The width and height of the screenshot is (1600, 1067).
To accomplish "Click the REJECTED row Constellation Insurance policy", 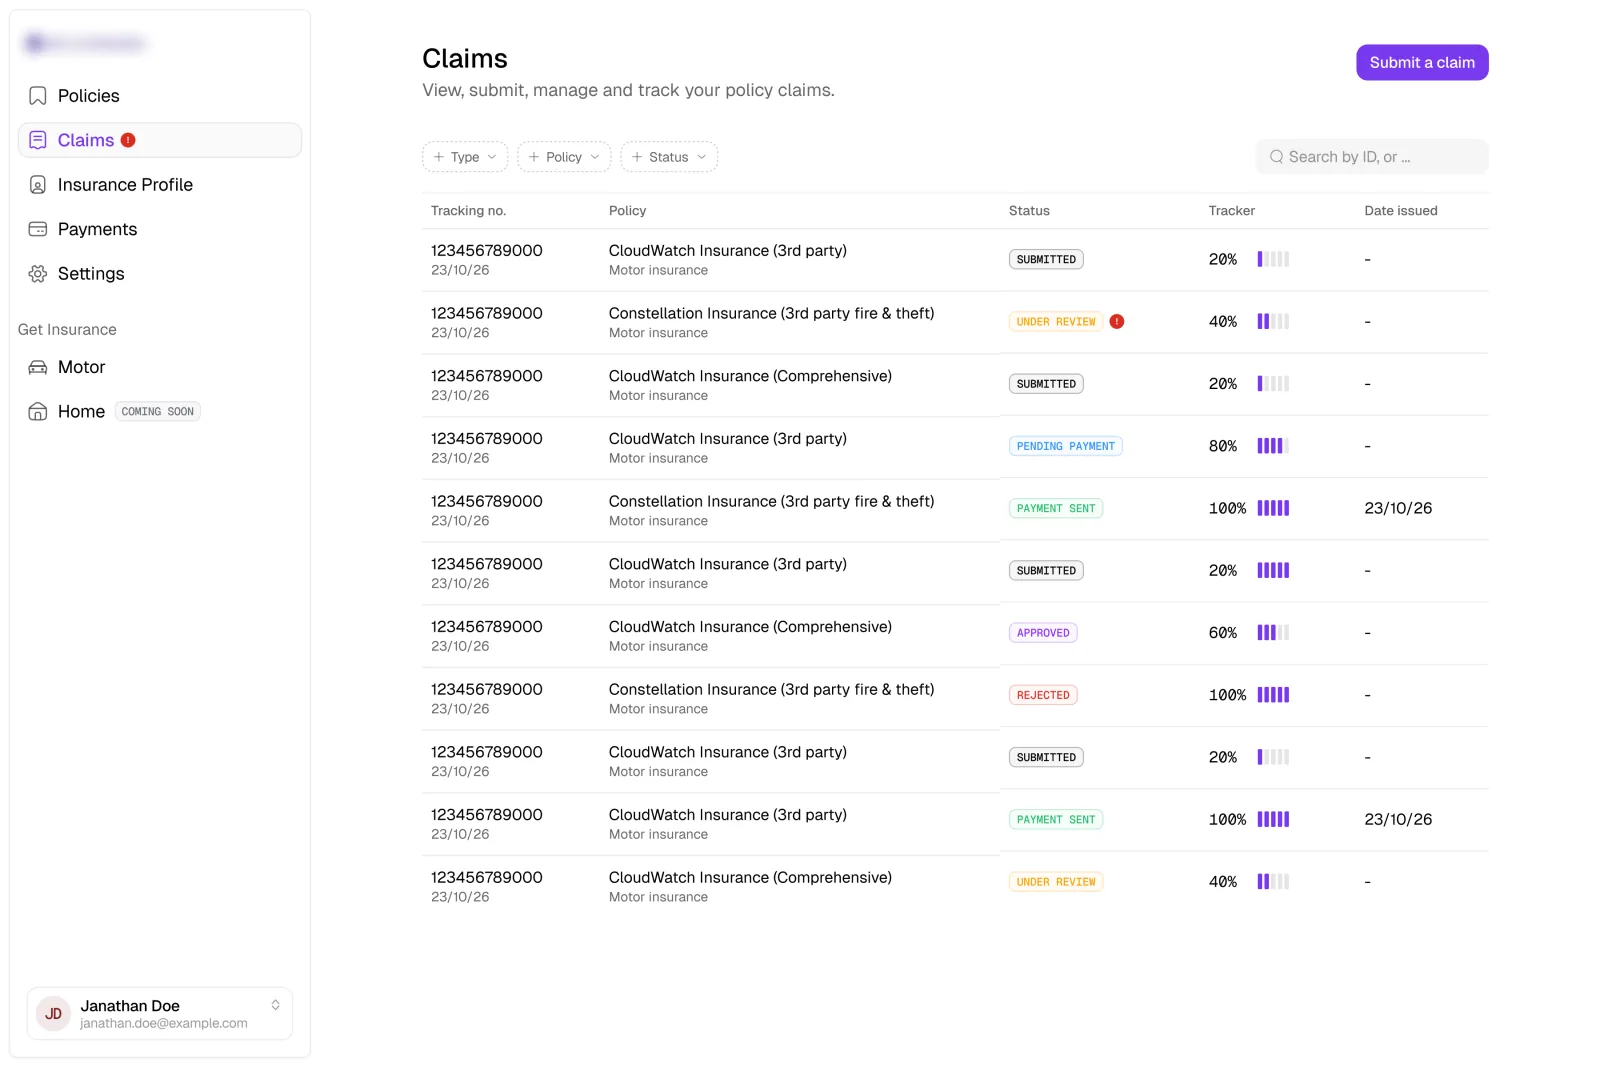I will coord(771,689).
